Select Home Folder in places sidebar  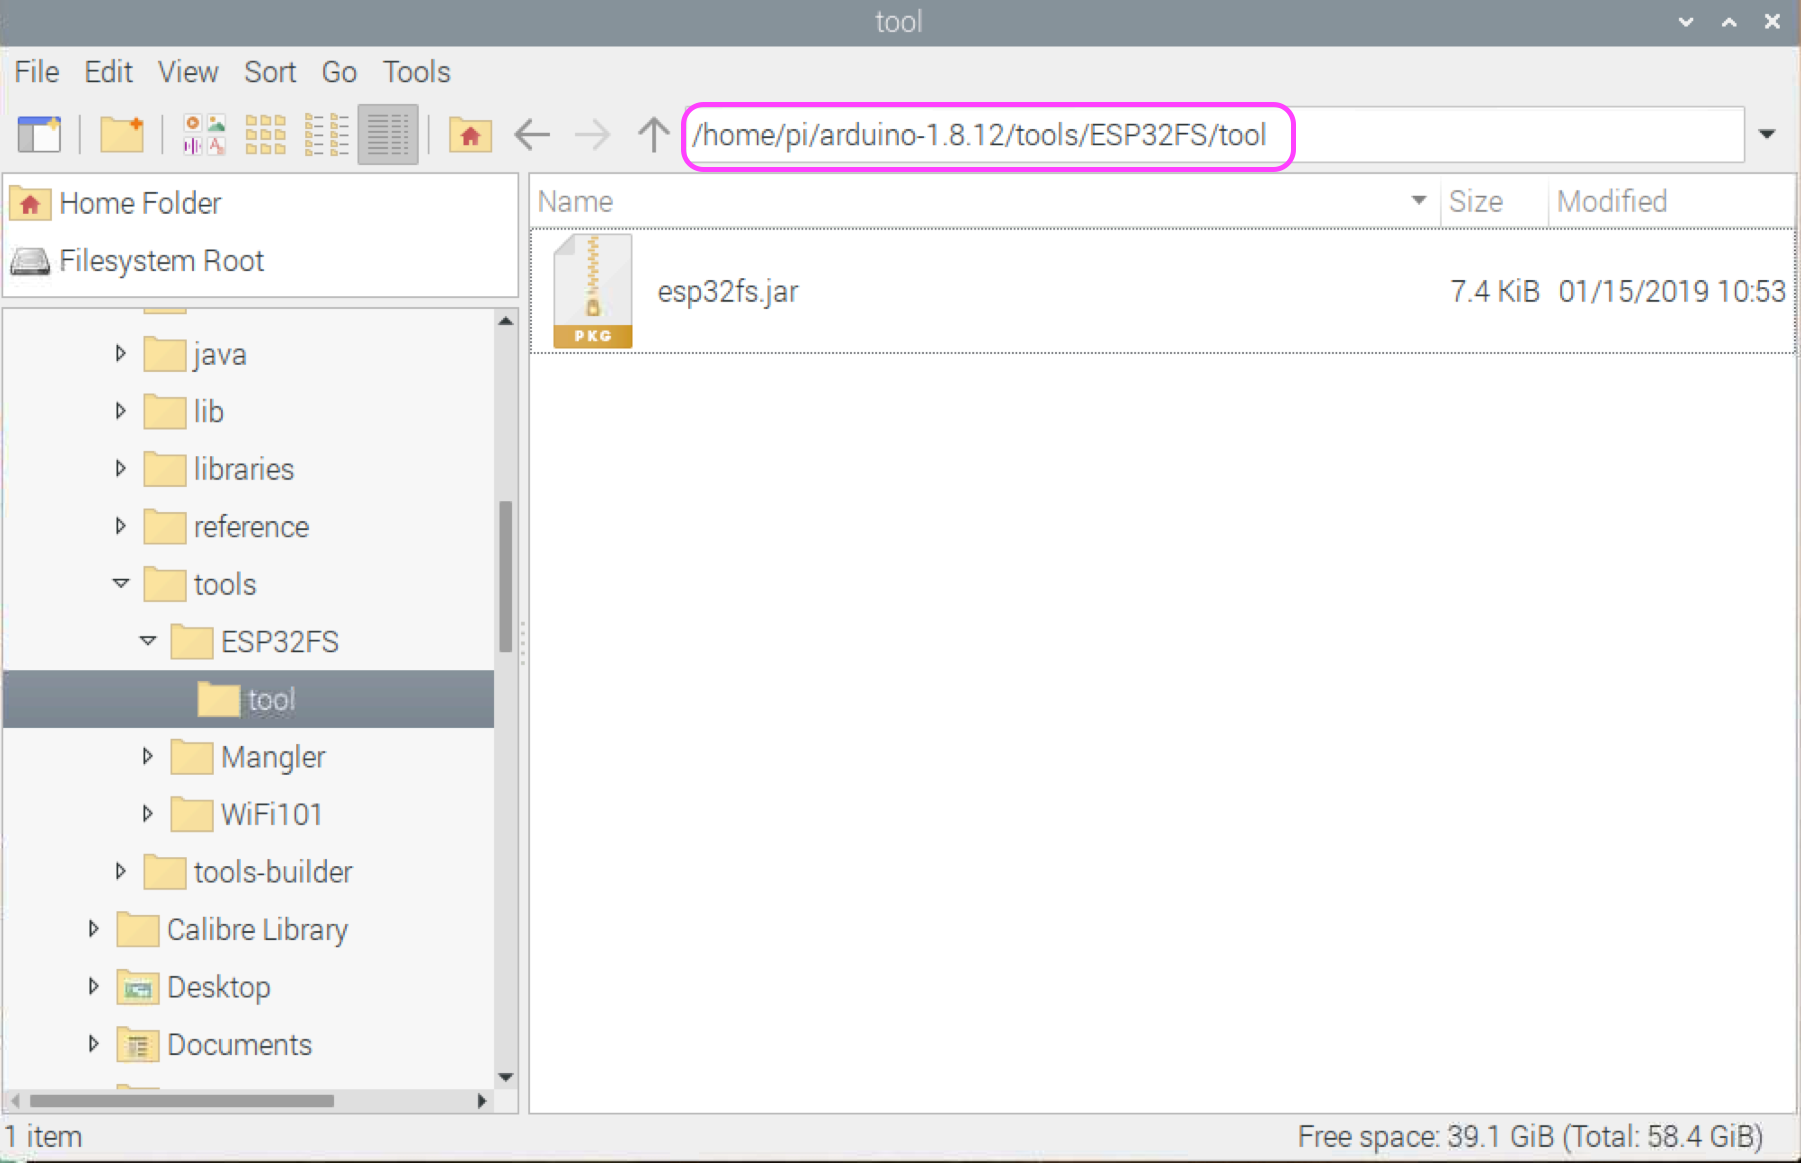(x=261, y=203)
